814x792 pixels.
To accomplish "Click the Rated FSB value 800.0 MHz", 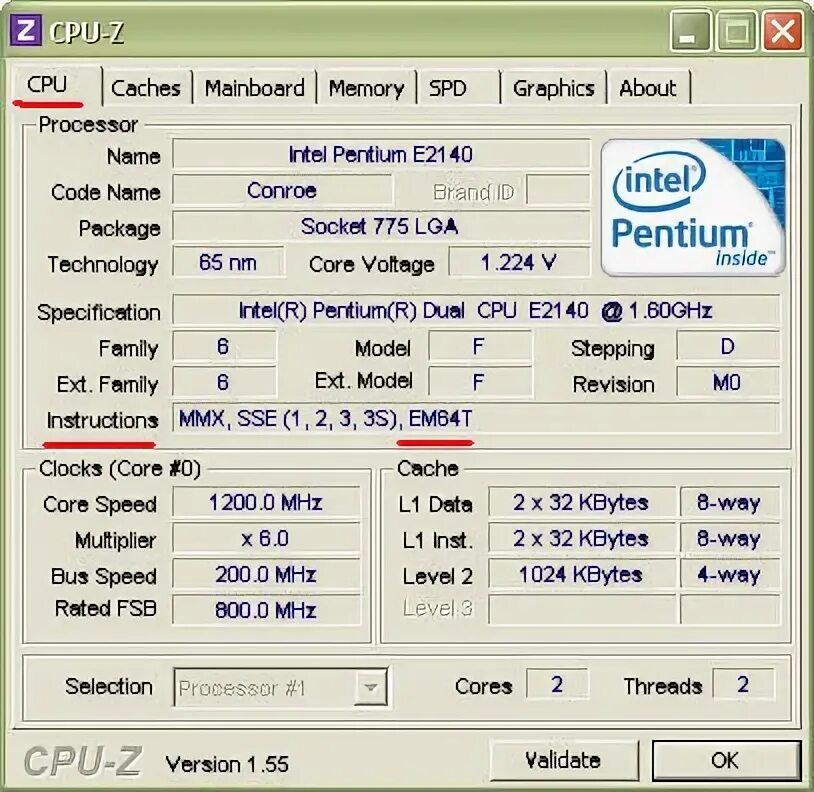I will point(266,610).
